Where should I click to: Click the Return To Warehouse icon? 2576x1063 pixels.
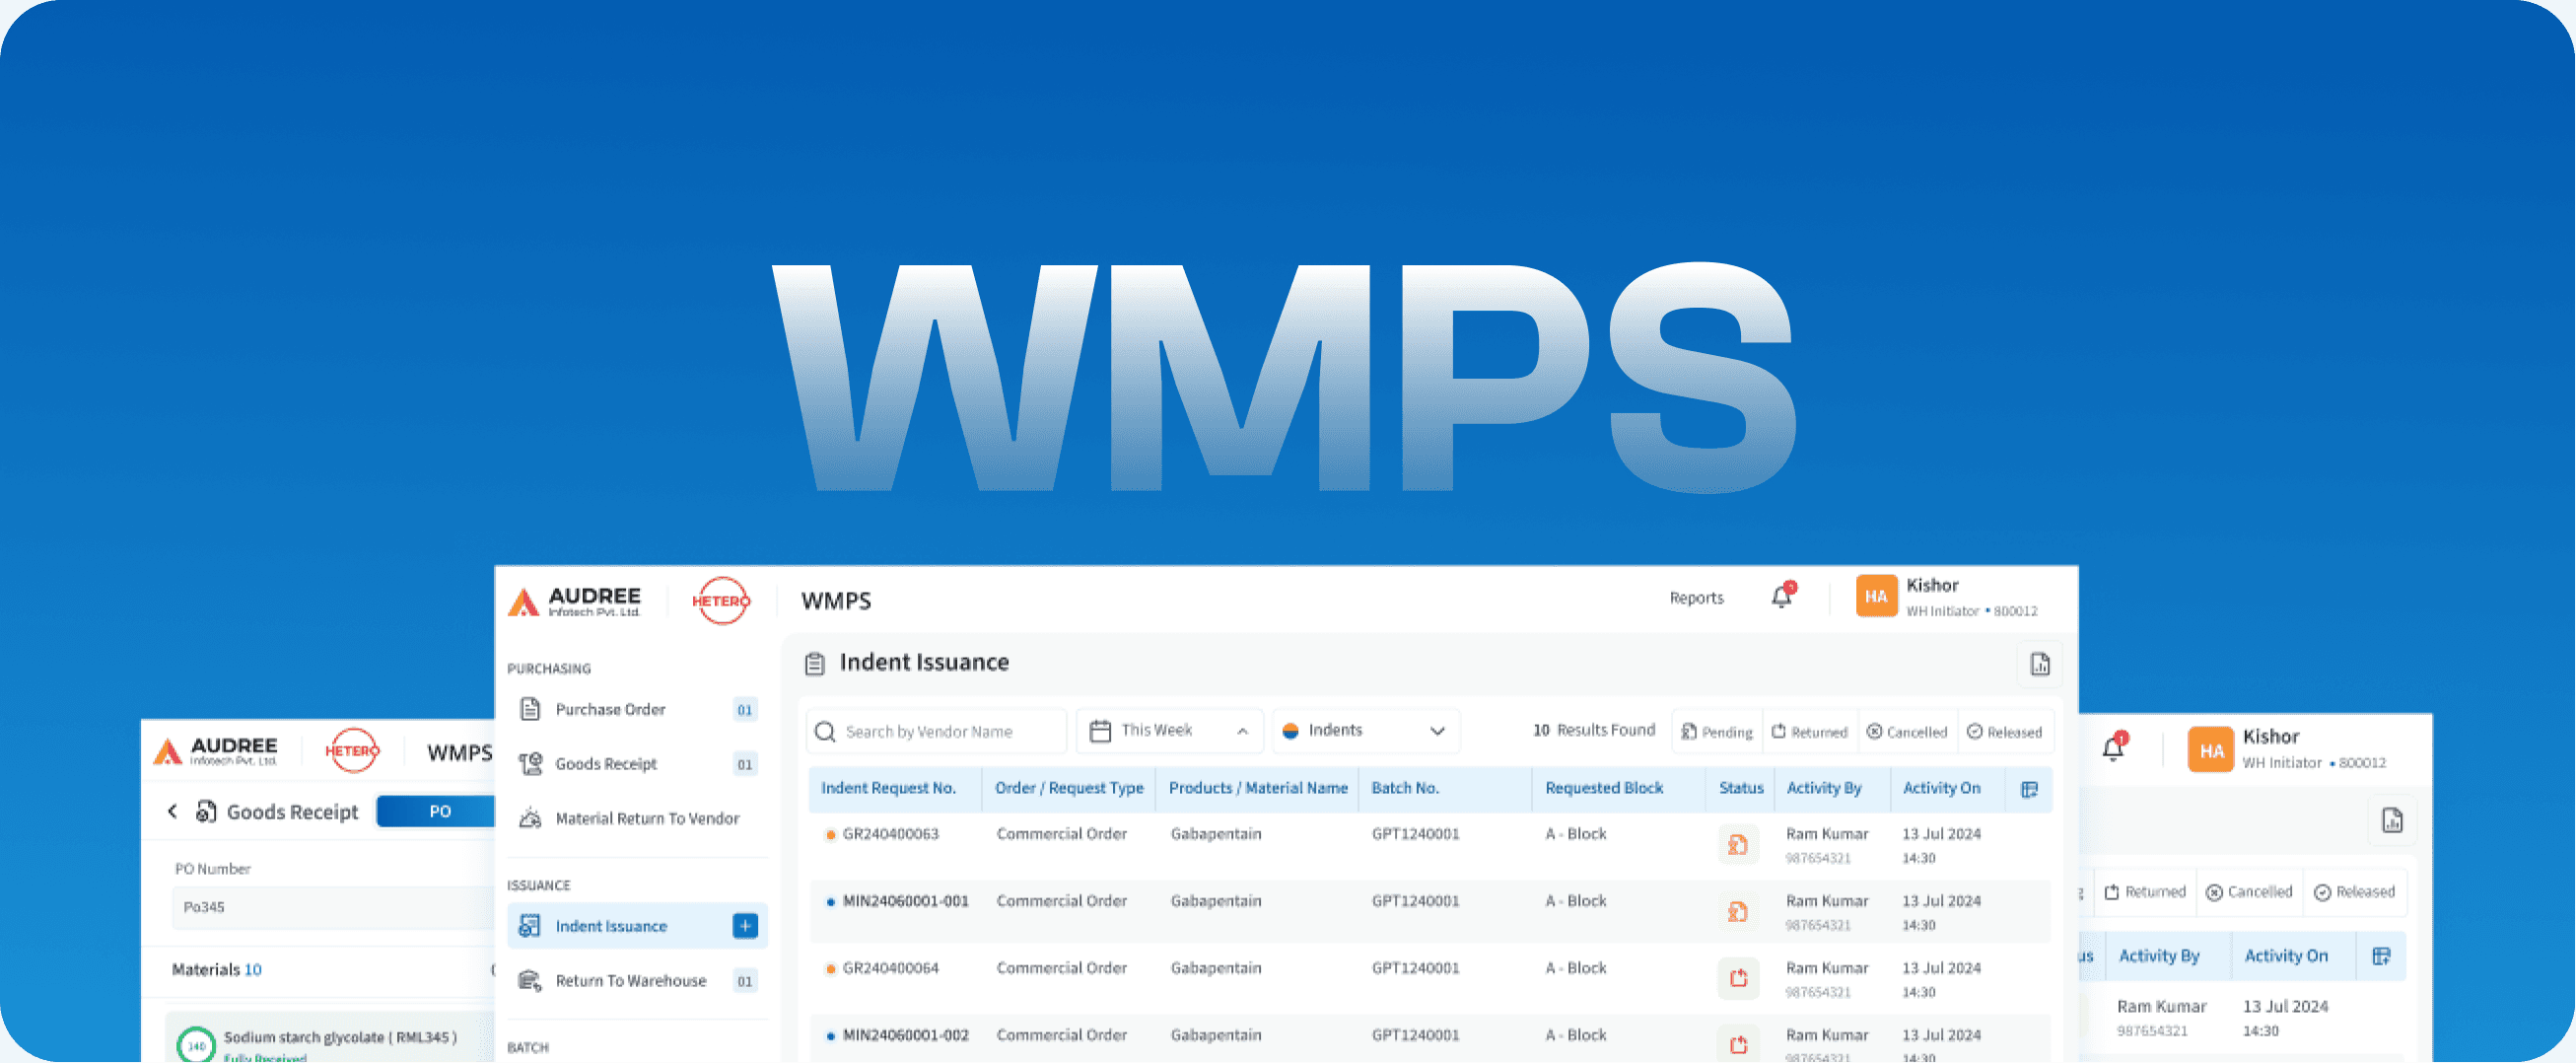tap(530, 981)
